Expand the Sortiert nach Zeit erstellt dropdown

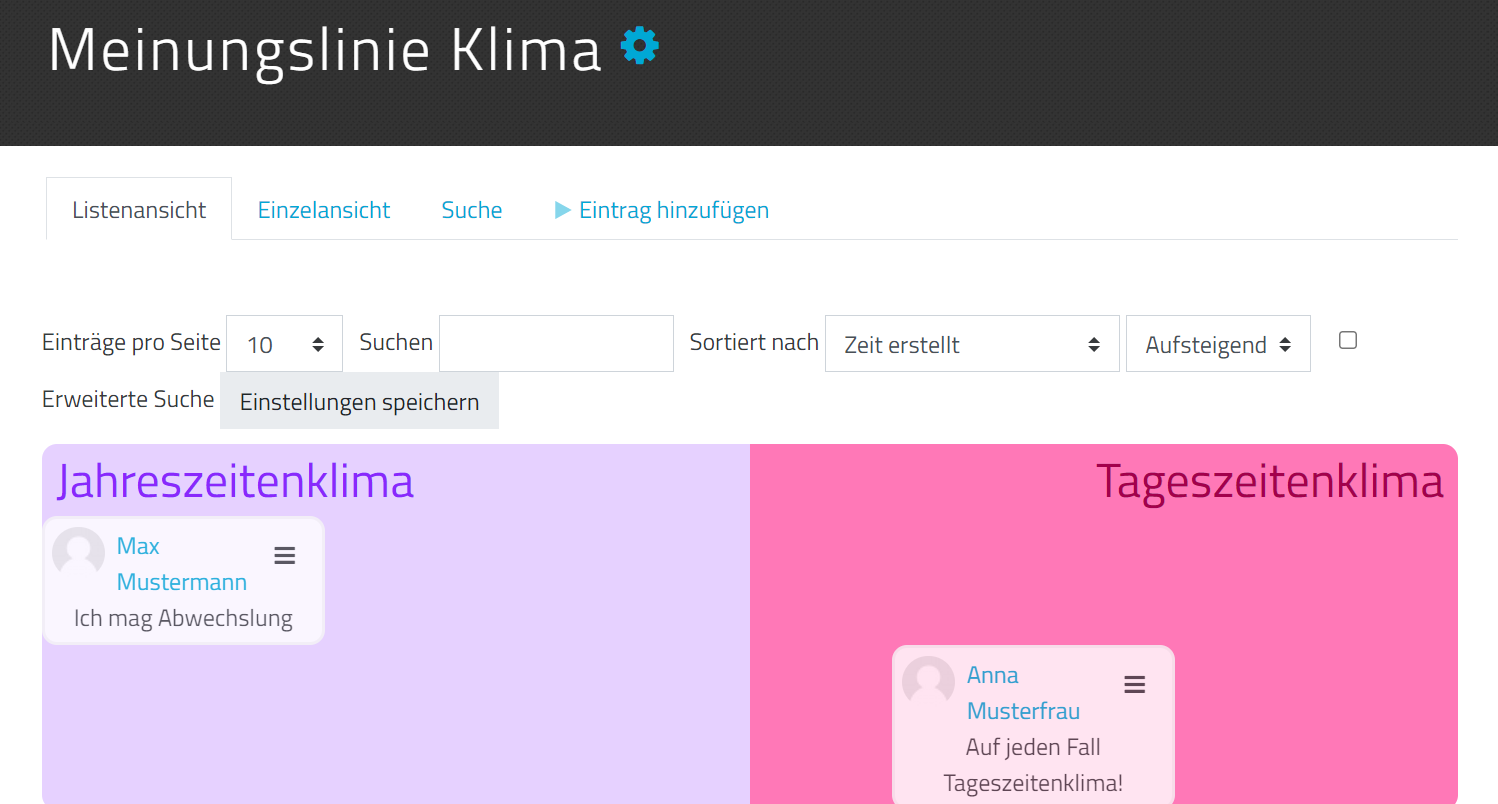971,344
